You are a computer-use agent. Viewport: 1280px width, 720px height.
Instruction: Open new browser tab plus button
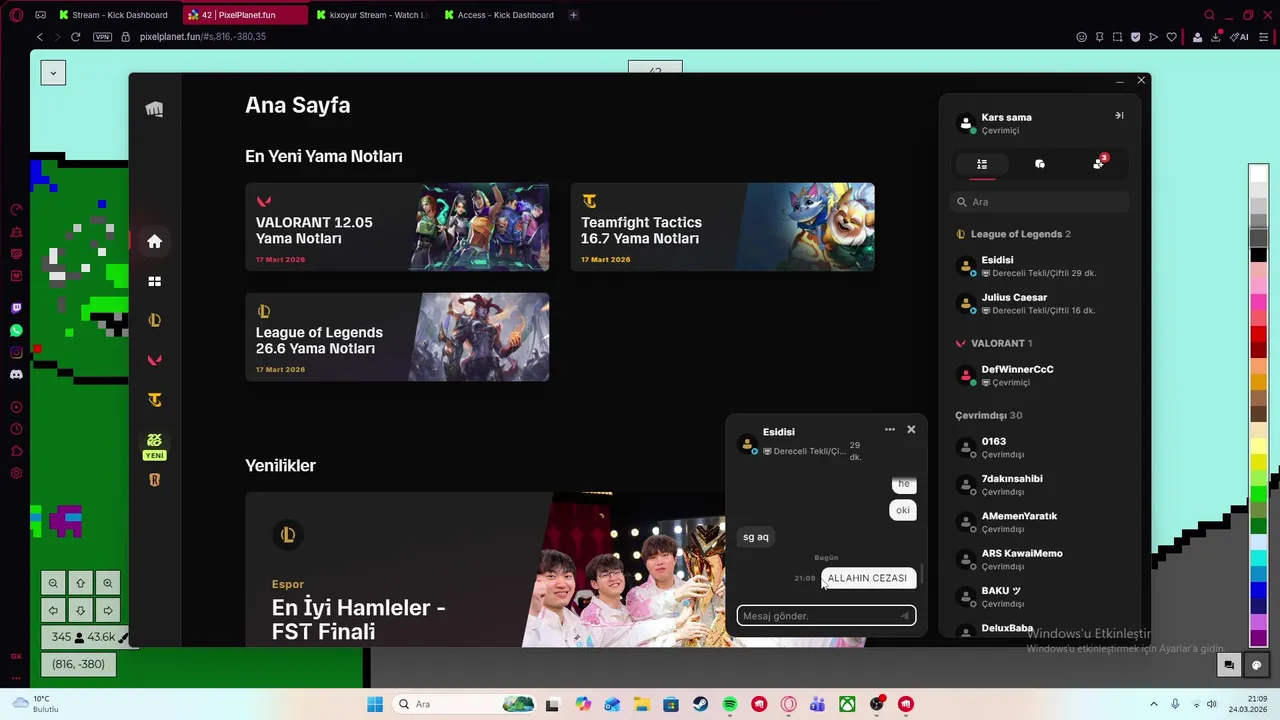pyautogui.click(x=573, y=15)
